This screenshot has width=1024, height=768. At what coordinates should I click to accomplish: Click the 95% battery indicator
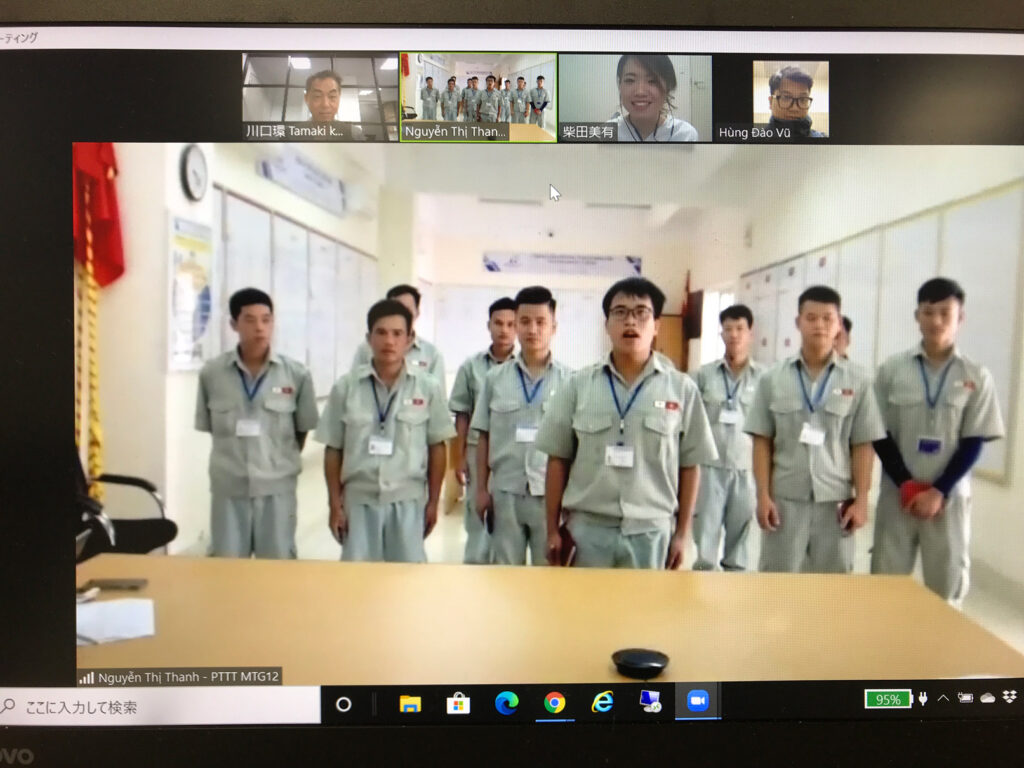(x=888, y=699)
